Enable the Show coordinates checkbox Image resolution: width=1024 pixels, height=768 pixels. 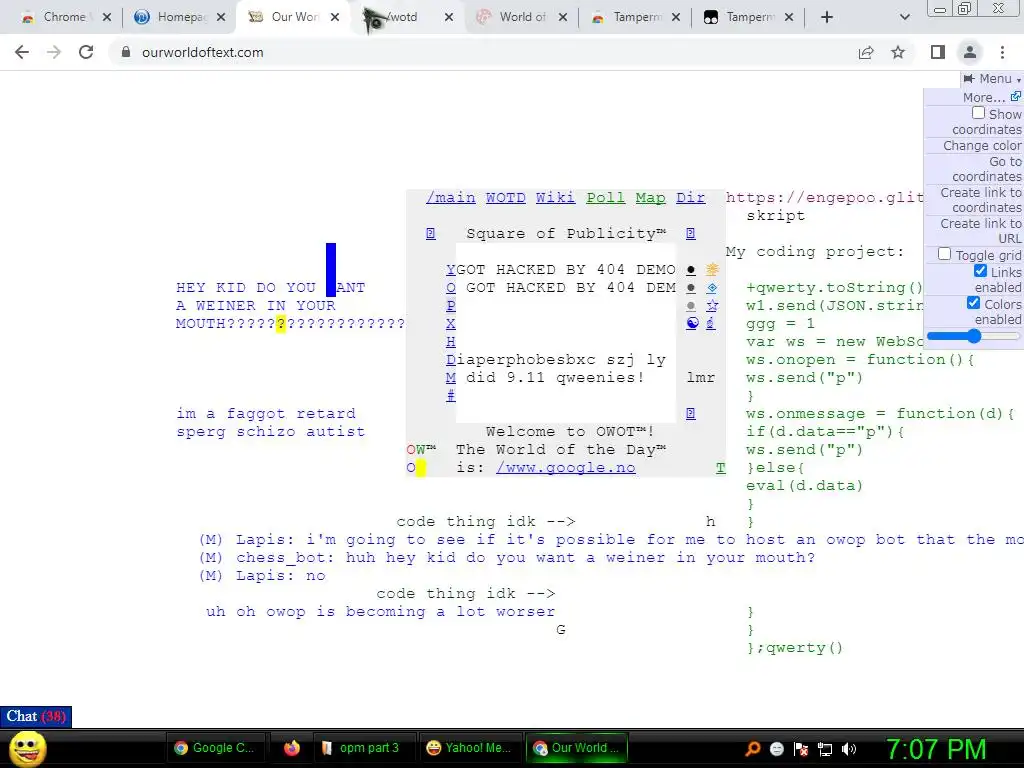click(x=978, y=113)
